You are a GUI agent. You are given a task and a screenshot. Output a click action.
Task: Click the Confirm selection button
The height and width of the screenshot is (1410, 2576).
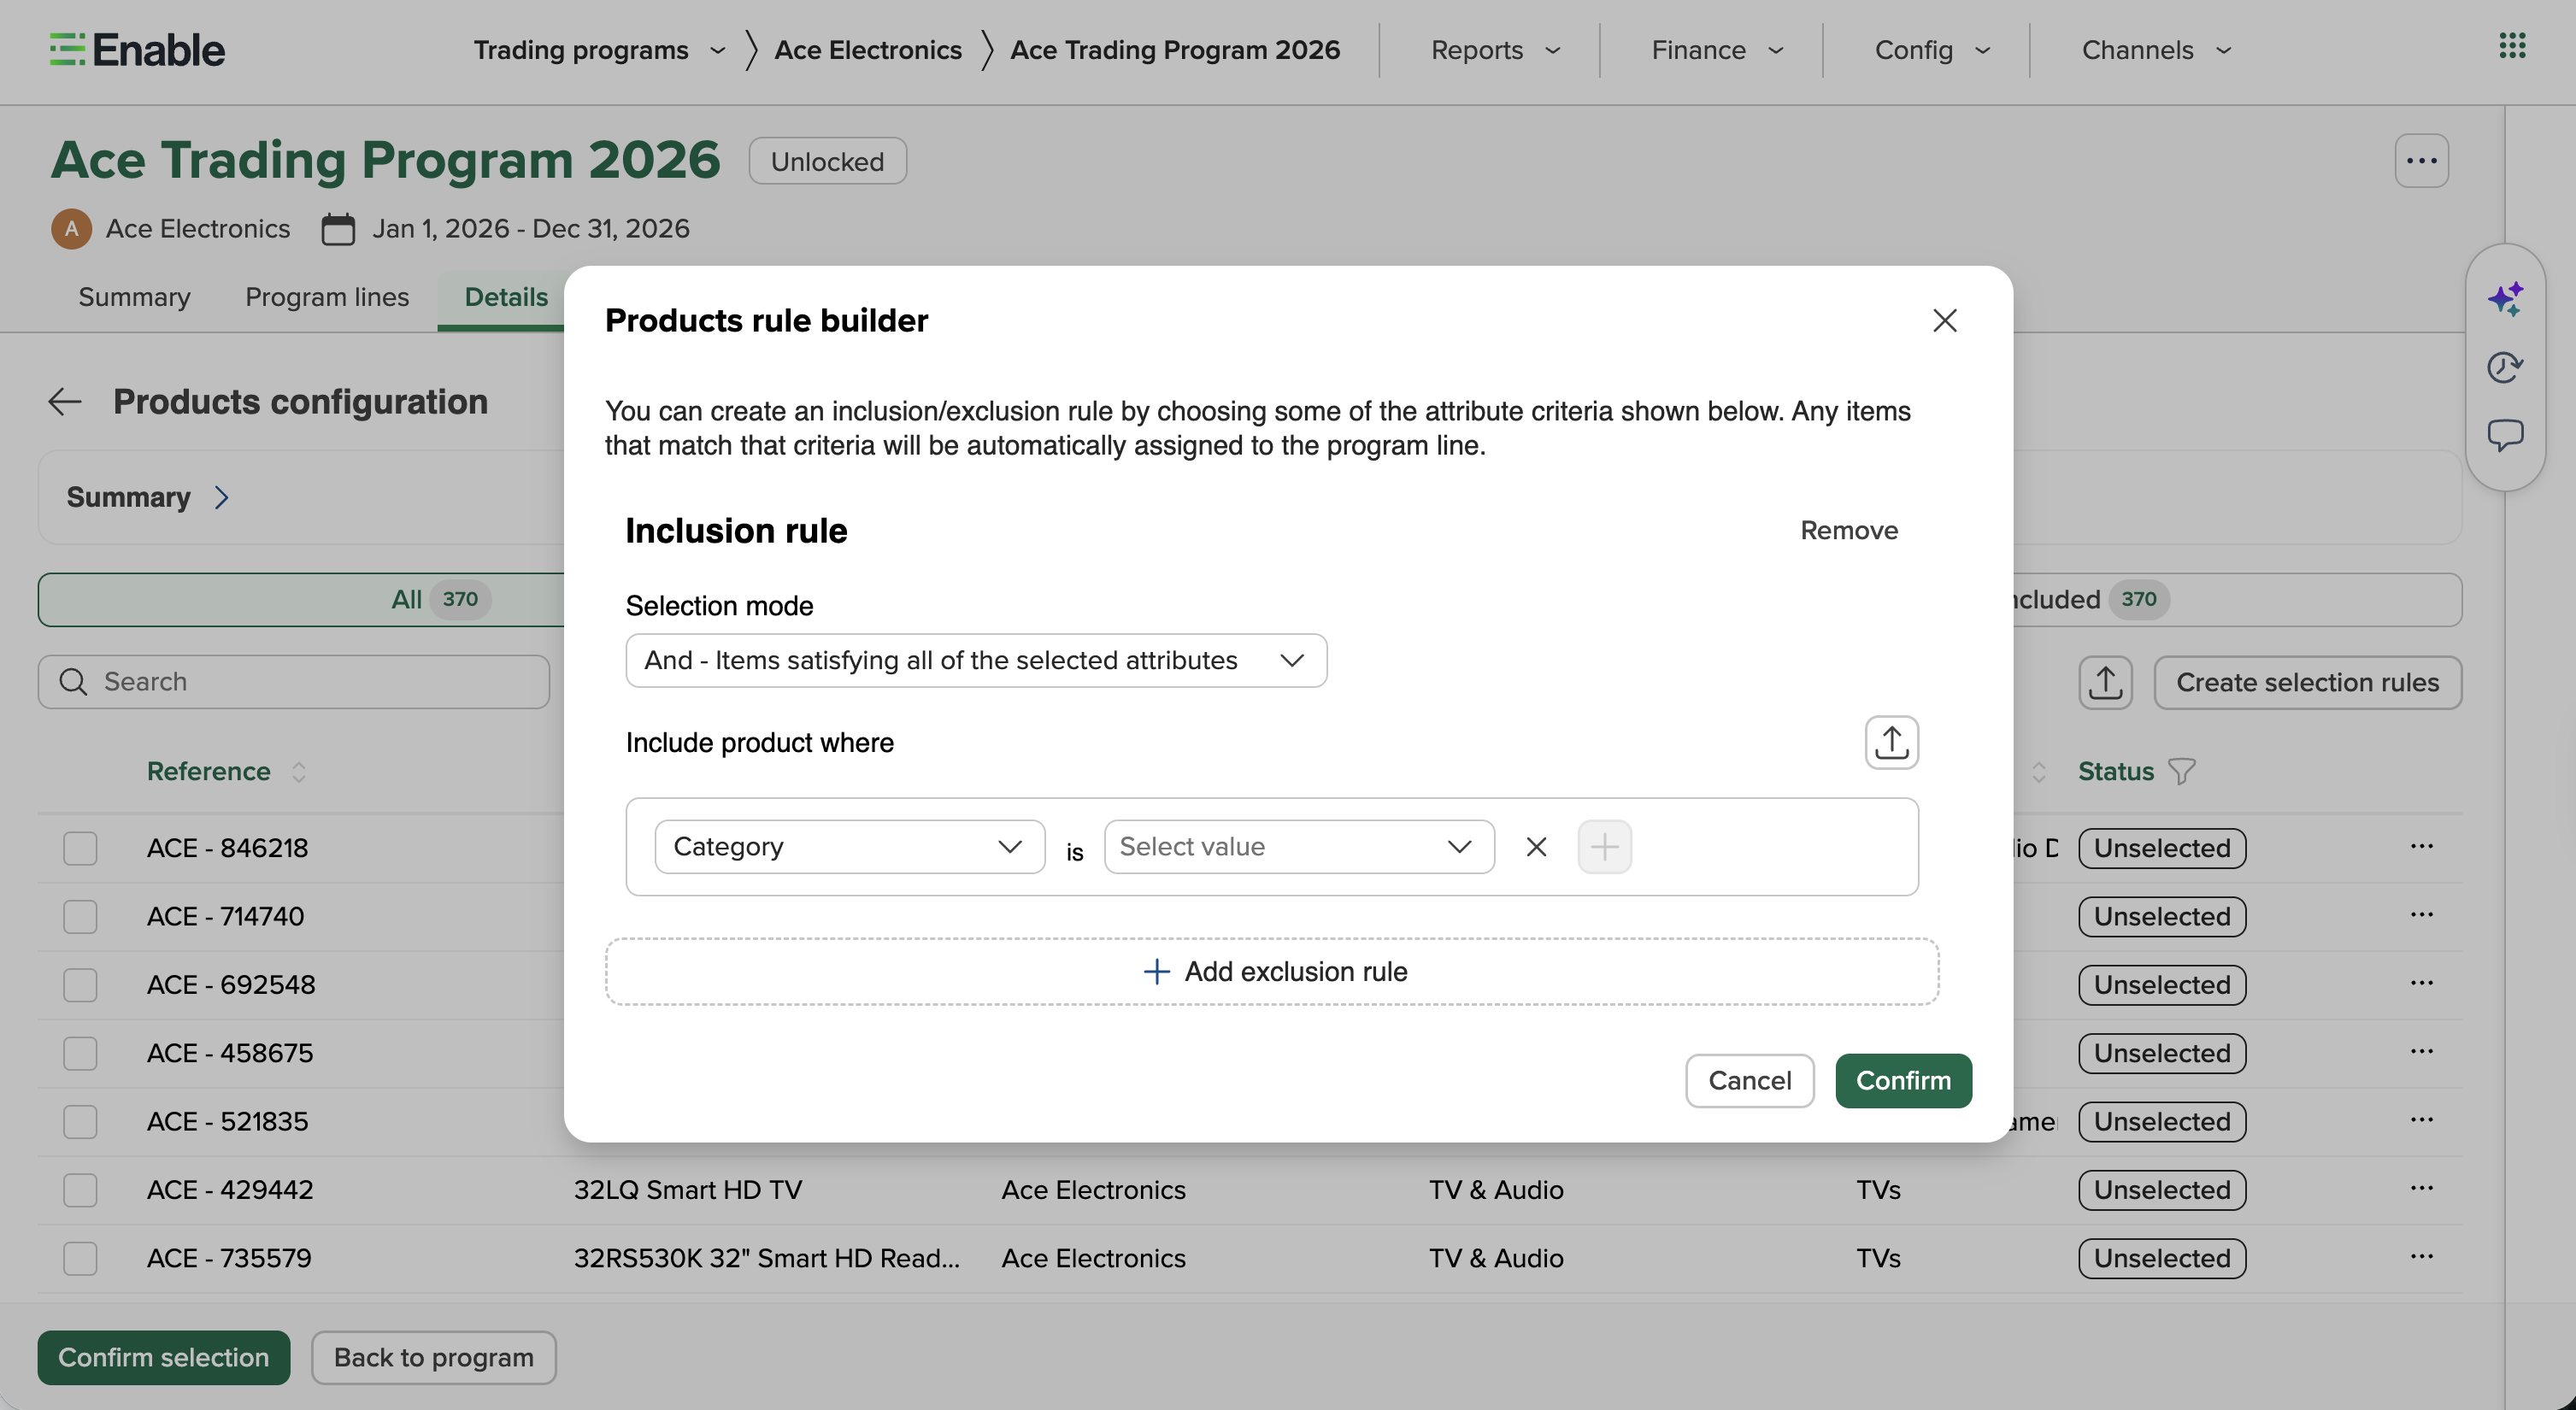[164, 1357]
